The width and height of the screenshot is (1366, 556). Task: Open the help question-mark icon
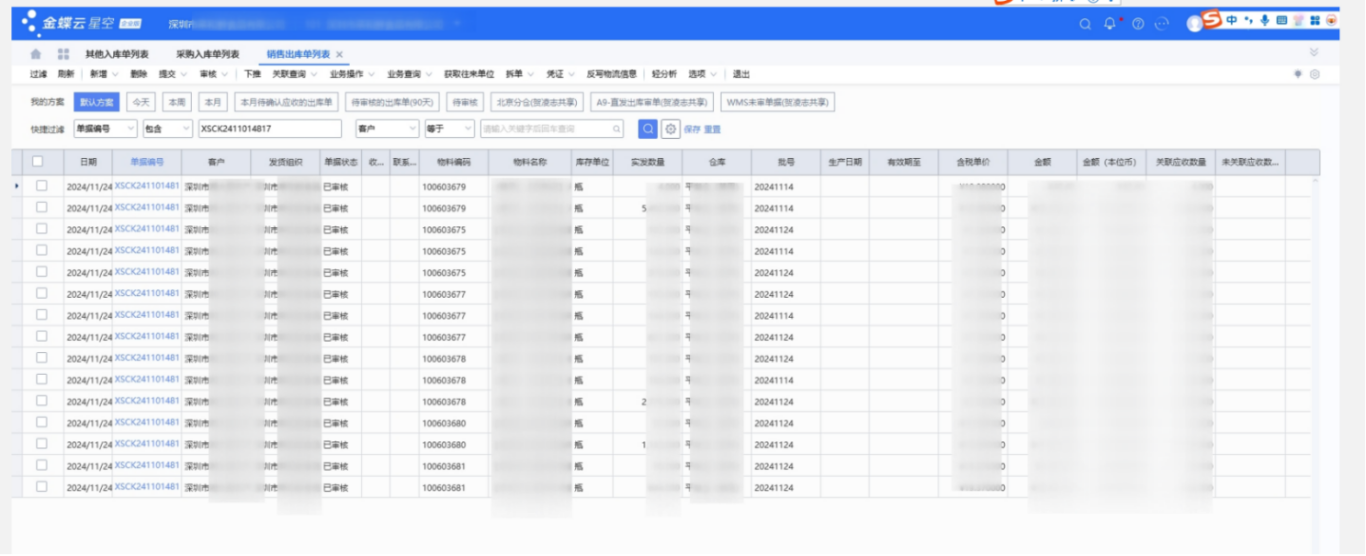pyautogui.click(x=1138, y=24)
